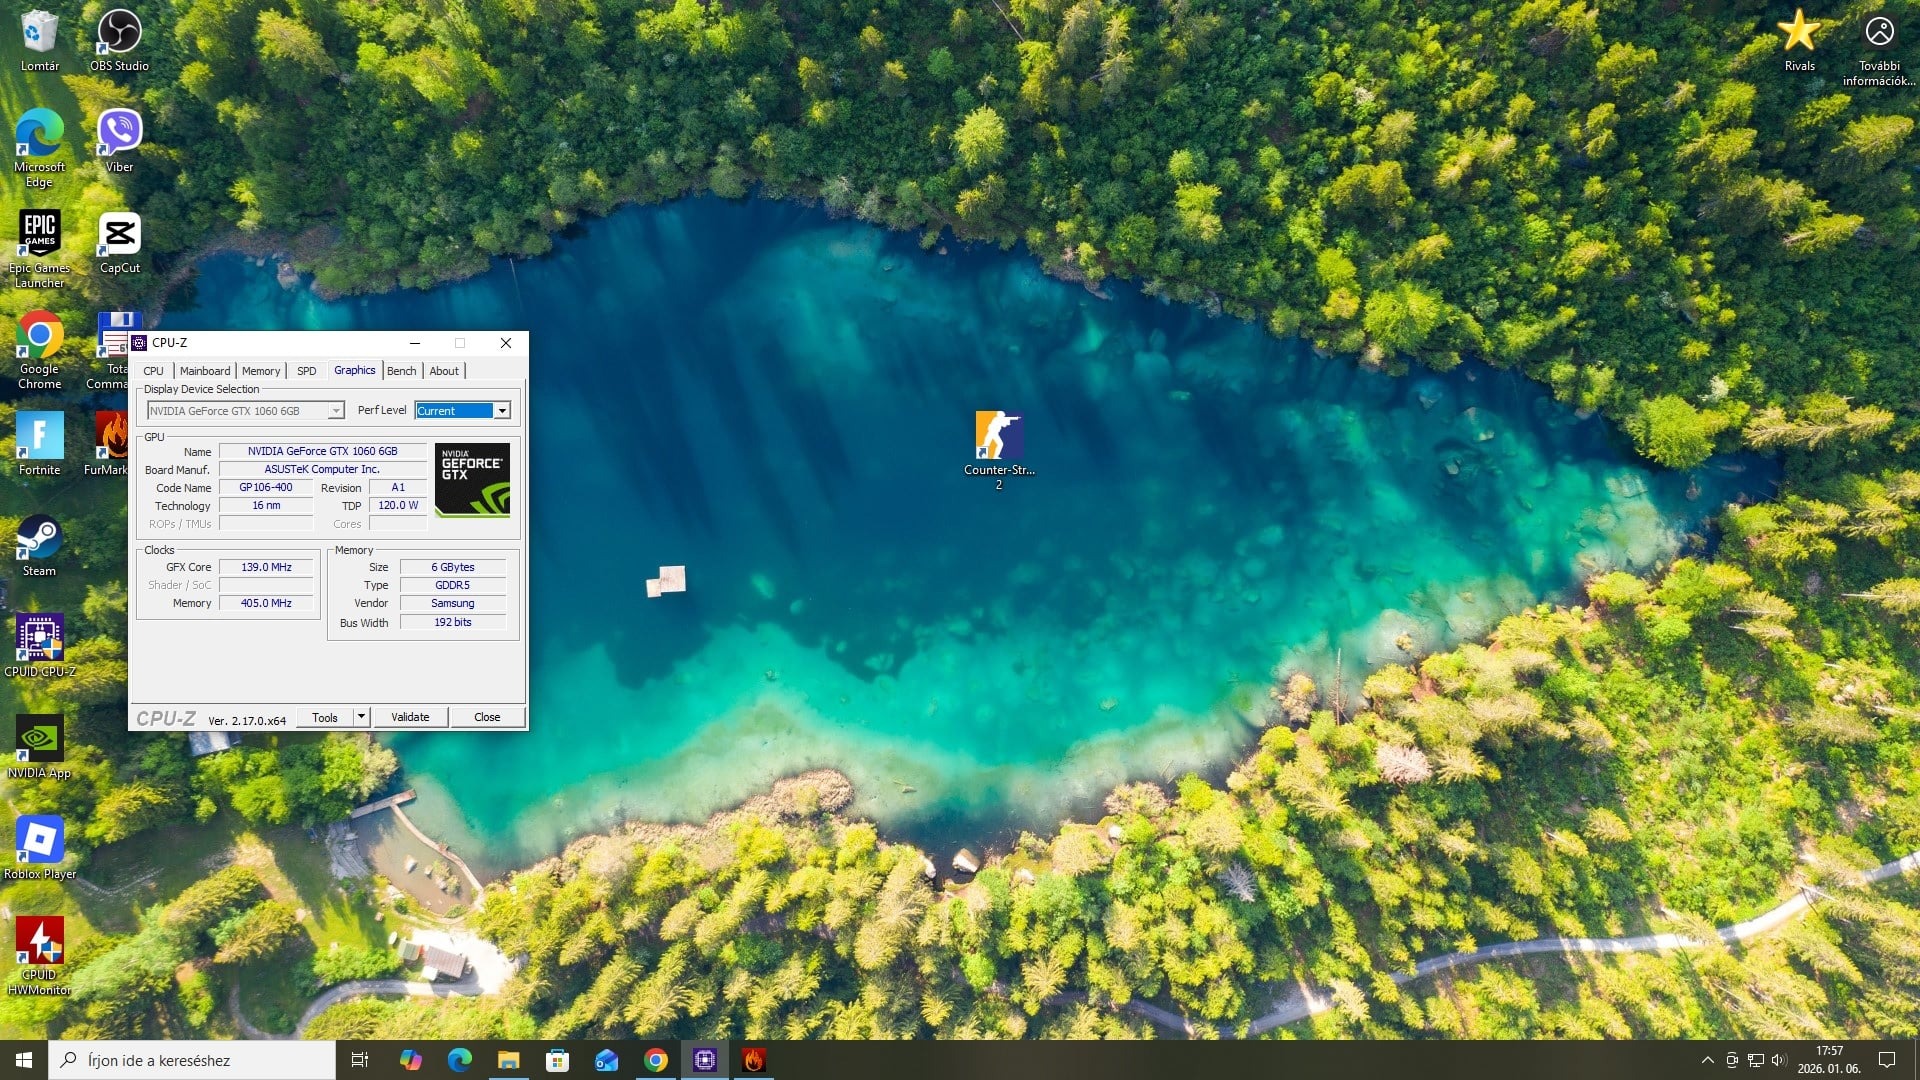Switch to the Bench tab
1920x1080 pixels.
click(x=401, y=371)
